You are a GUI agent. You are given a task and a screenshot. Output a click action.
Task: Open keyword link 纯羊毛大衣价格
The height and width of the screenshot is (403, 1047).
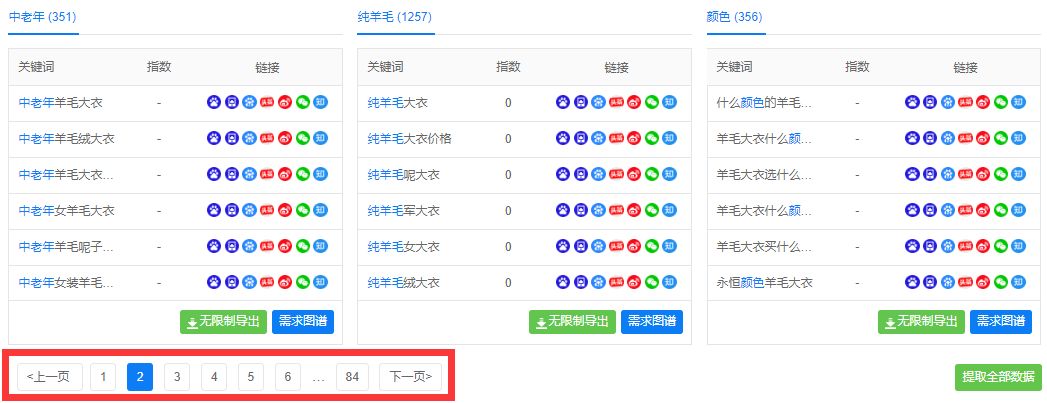[x=410, y=139]
